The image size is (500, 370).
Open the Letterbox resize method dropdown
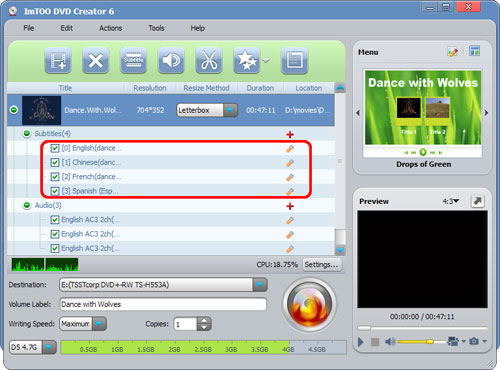[x=230, y=110]
